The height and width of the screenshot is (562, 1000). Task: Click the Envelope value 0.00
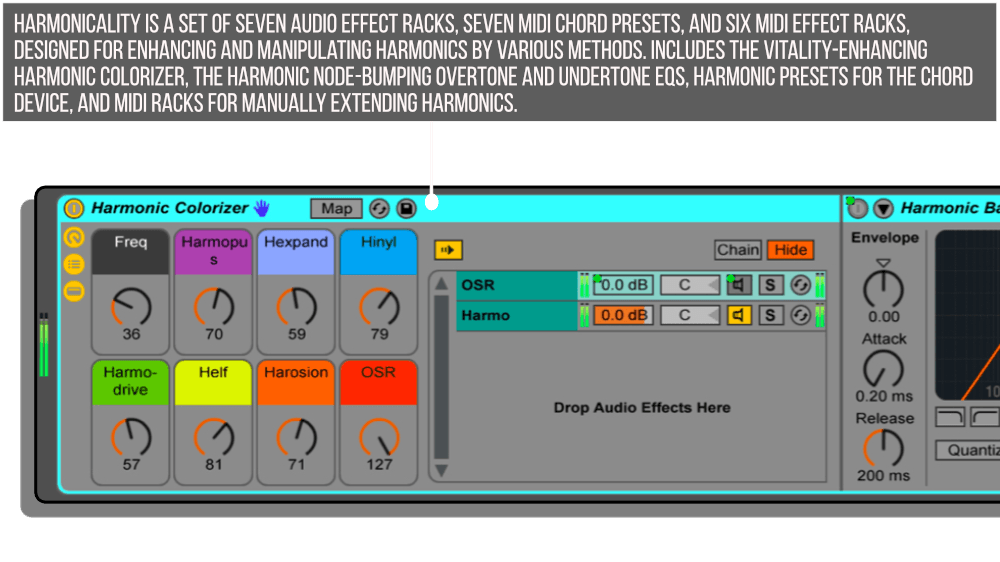pyautogui.click(x=884, y=317)
